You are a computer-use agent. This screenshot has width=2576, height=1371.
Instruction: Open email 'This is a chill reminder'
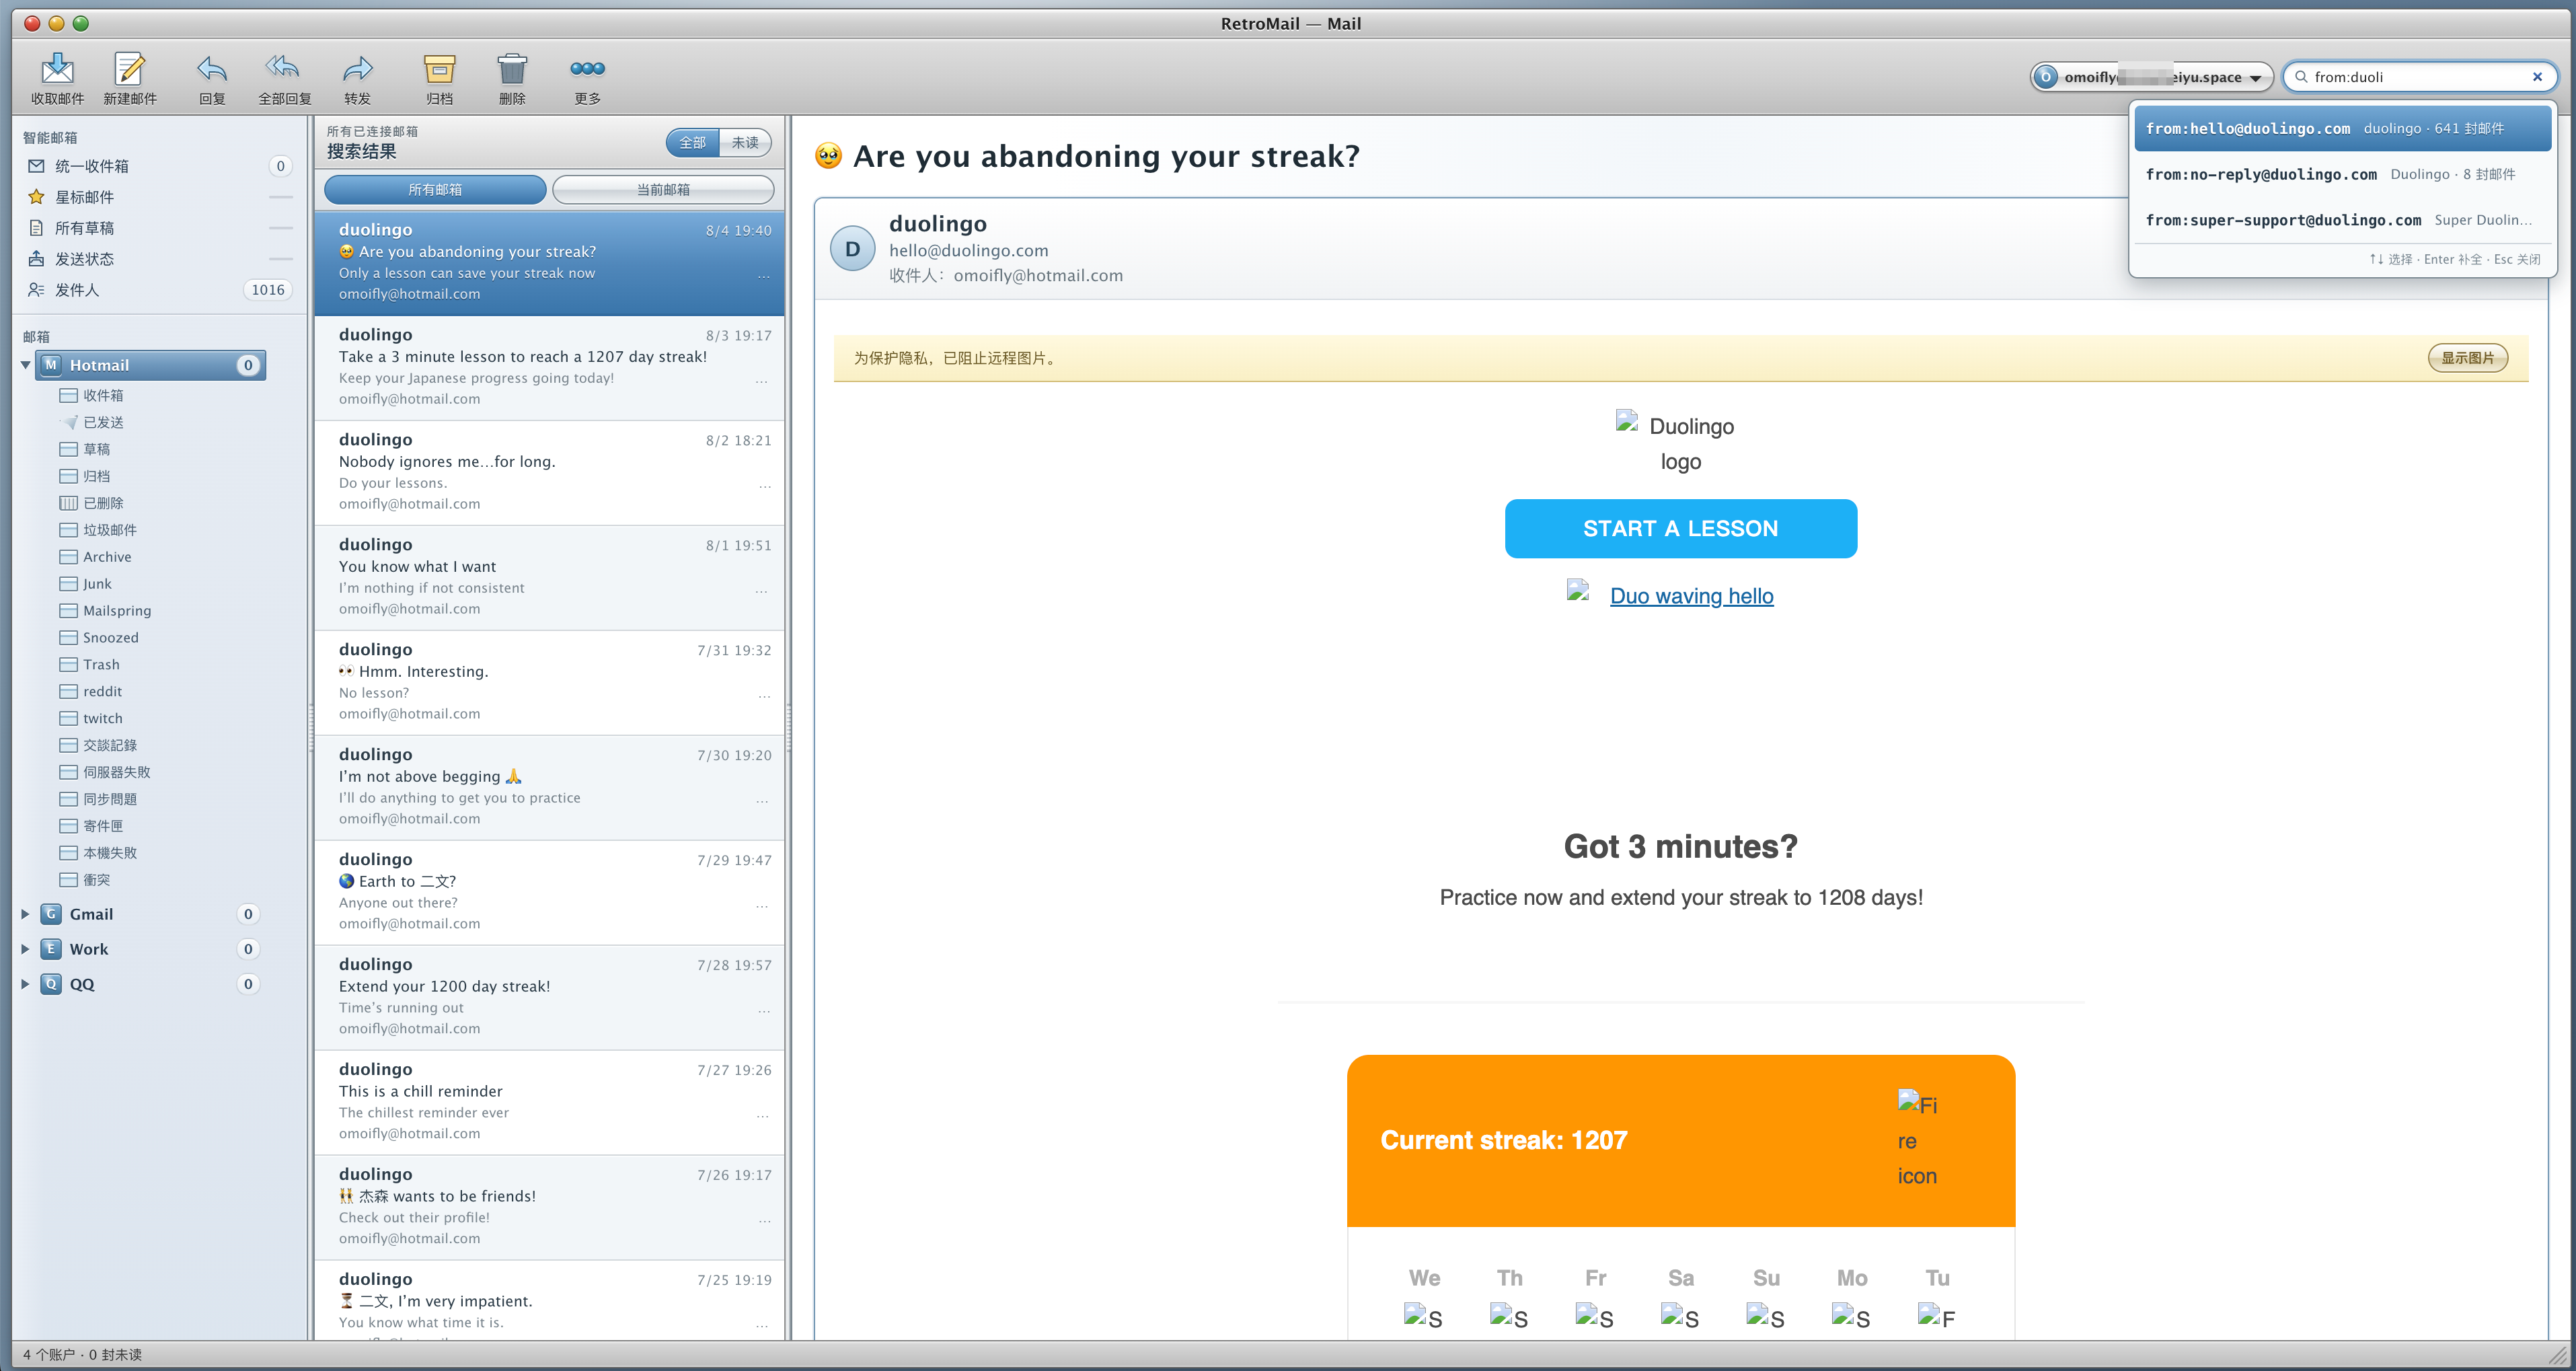pos(549,1103)
